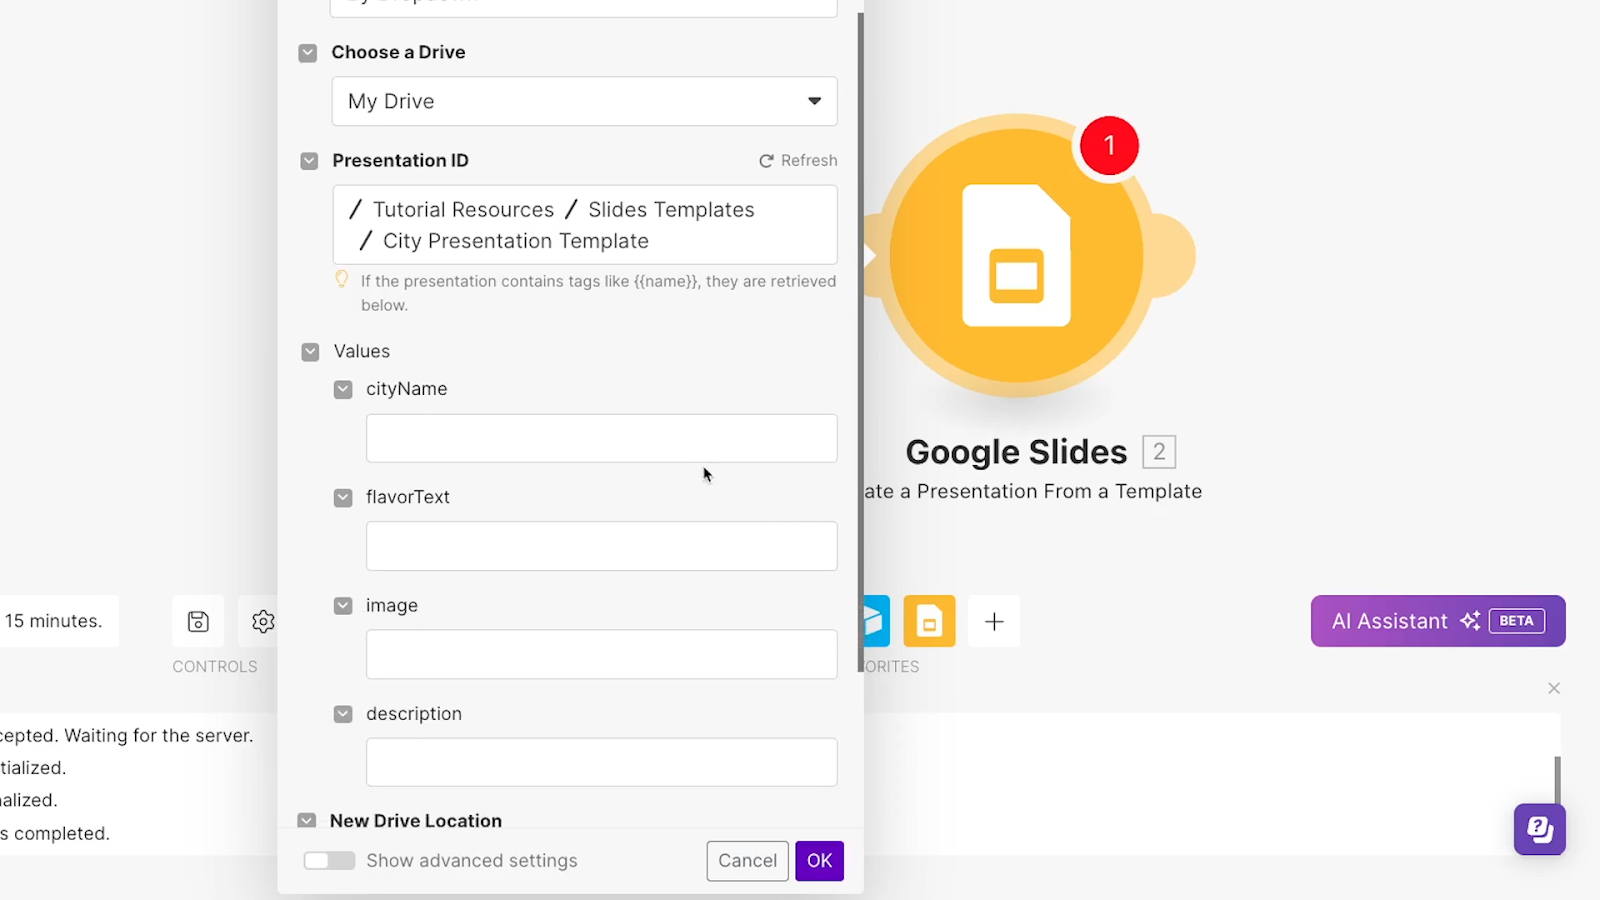1600x900 pixels.
Task: Open the My Drive dropdown
Action: click(584, 101)
